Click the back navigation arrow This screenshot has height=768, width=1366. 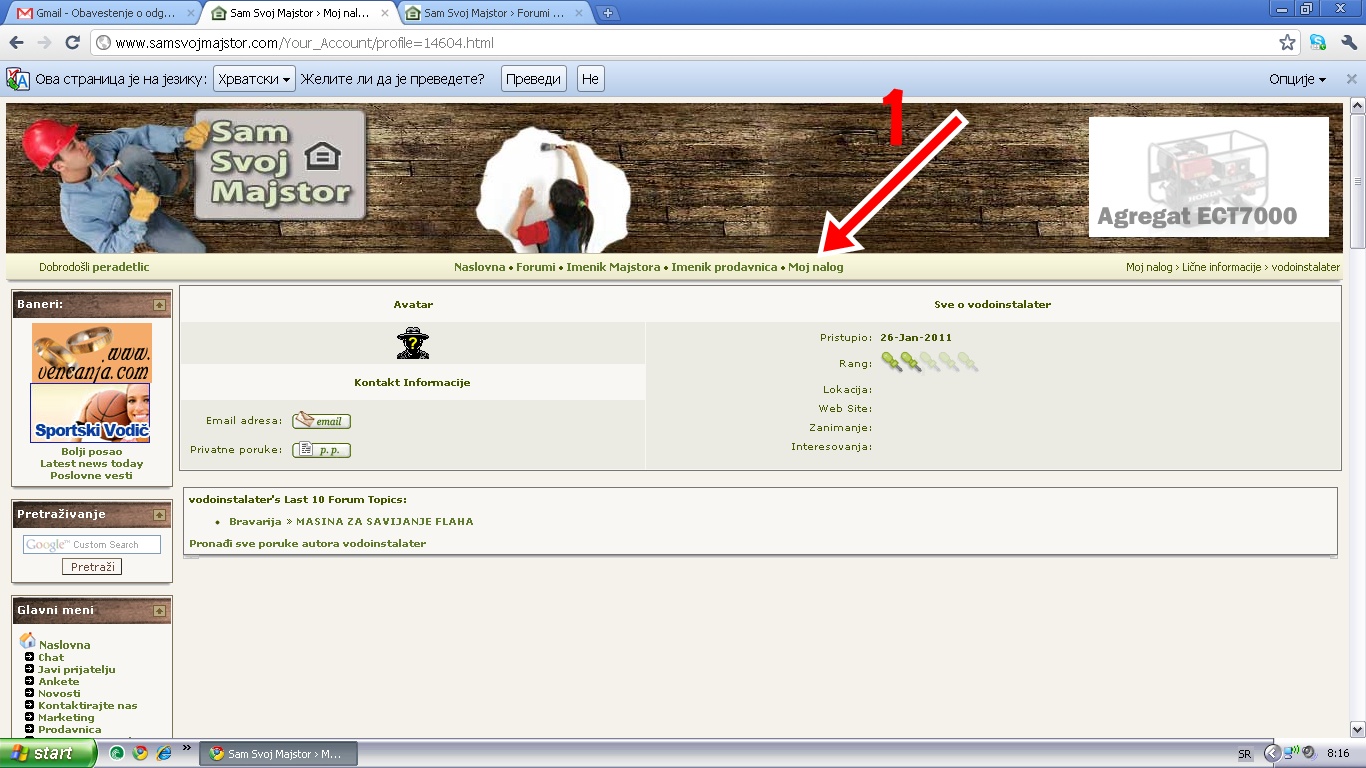[16, 43]
